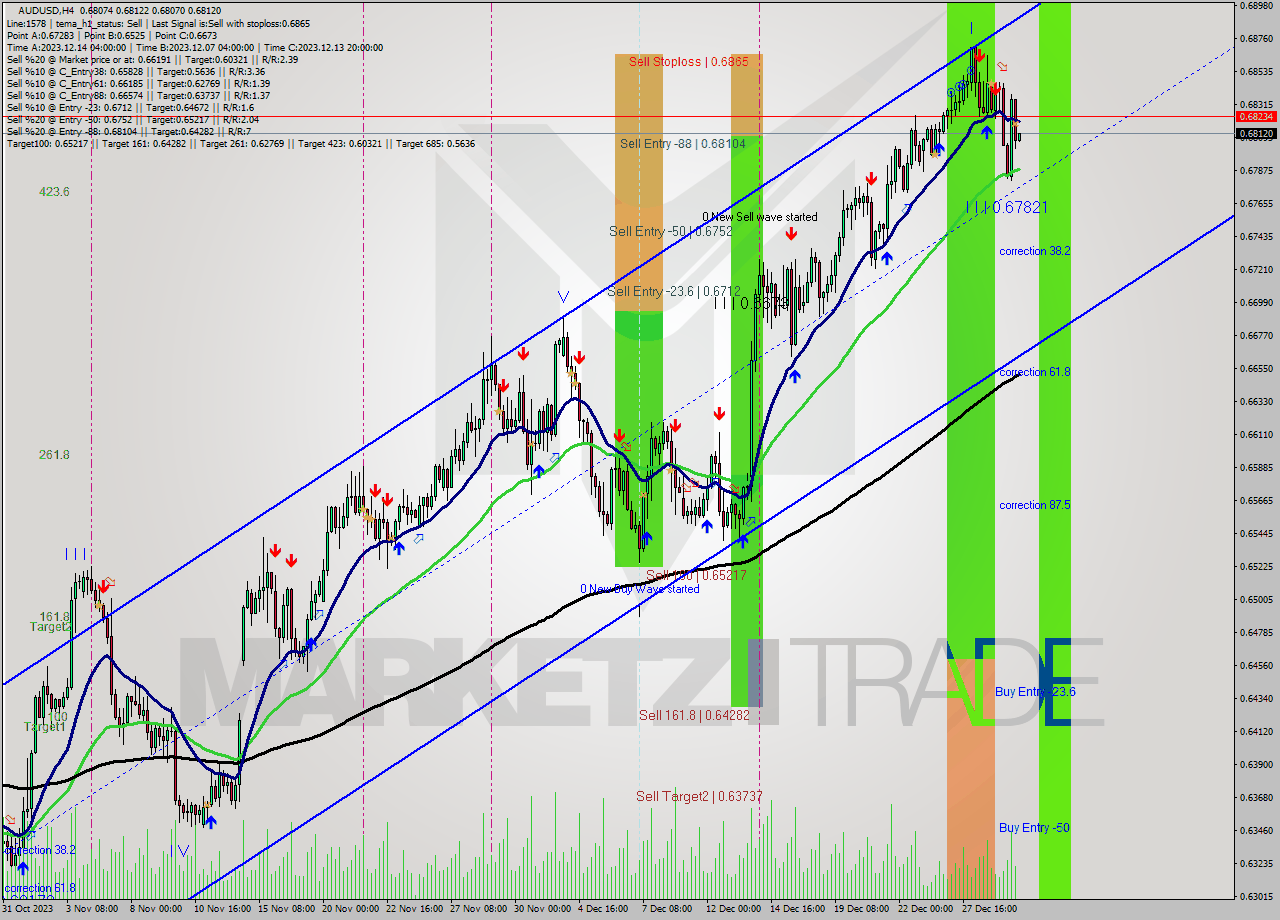Click 'Sell 100 | 0.65217' label
1280x920 pixels.
[696, 575]
